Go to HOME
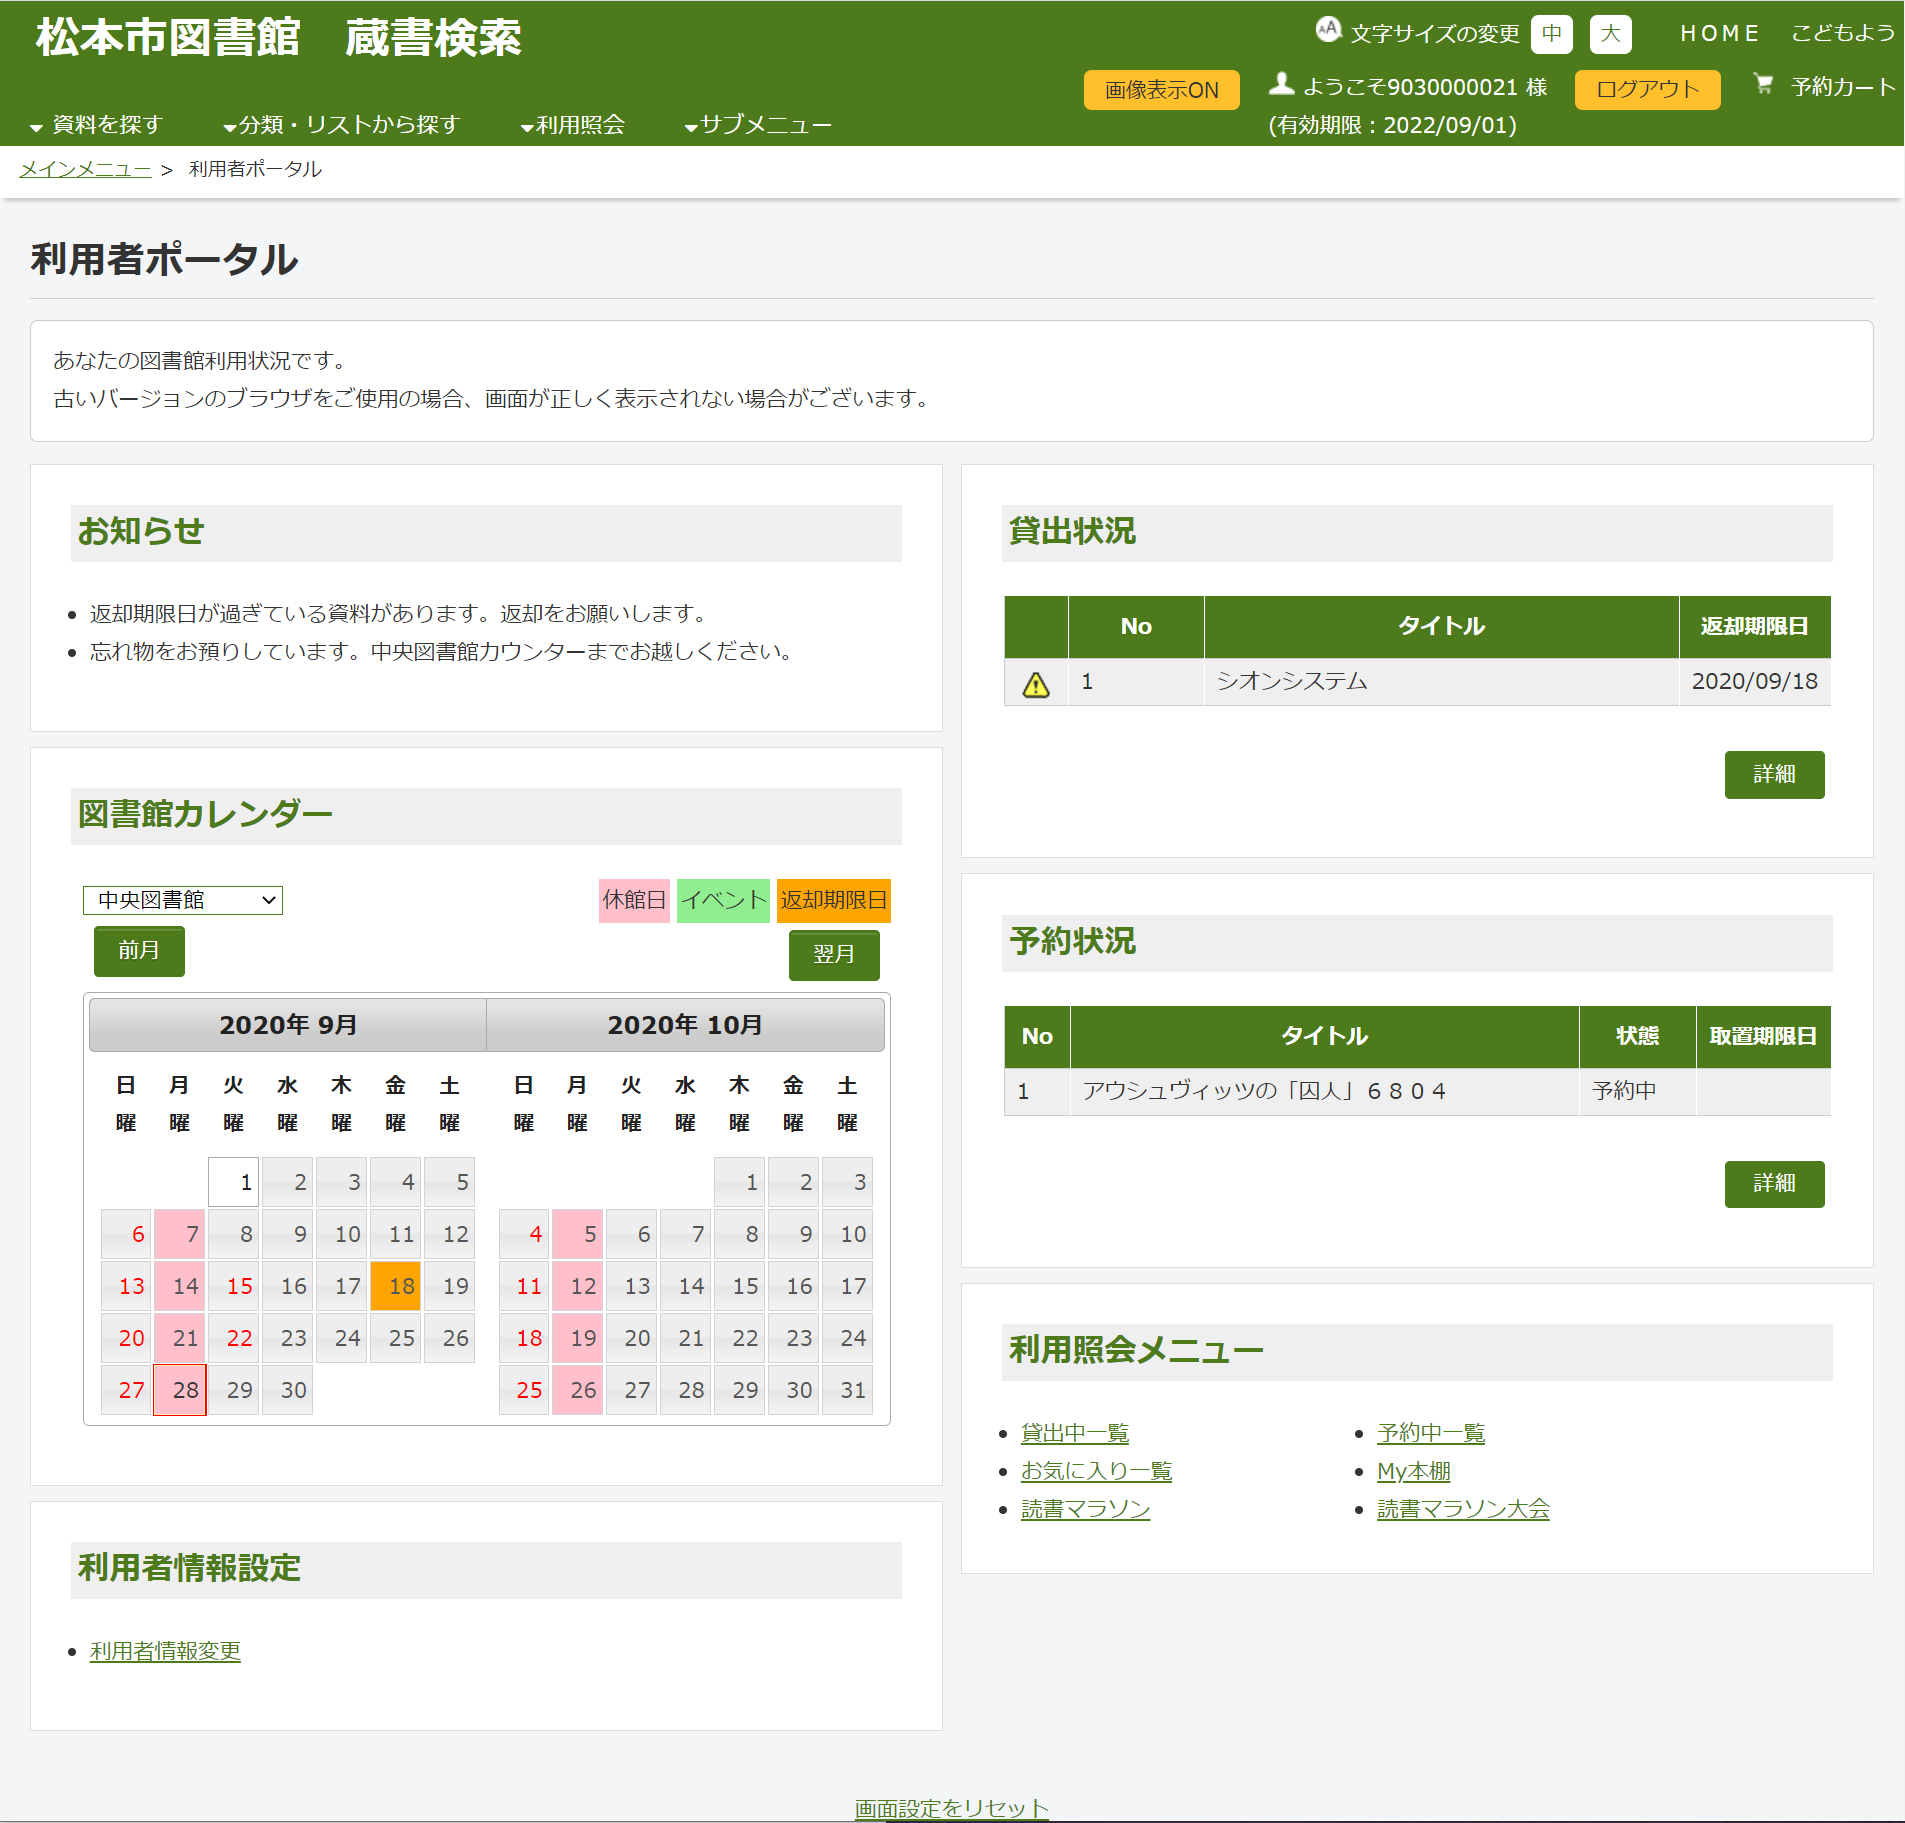Image resolution: width=1905 pixels, height=1823 pixels. click(1719, 34)
